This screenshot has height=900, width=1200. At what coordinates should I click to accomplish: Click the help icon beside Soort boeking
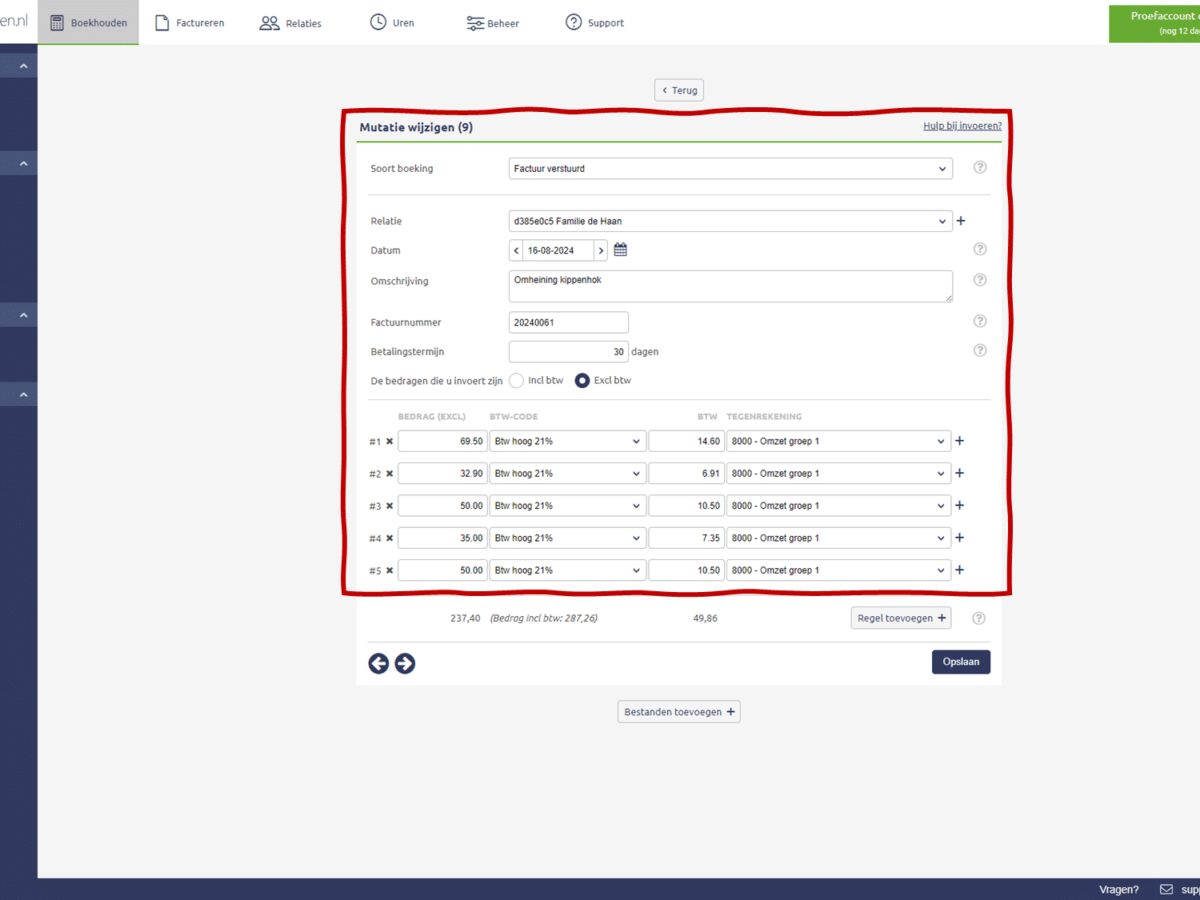click(x=980, y=168)
